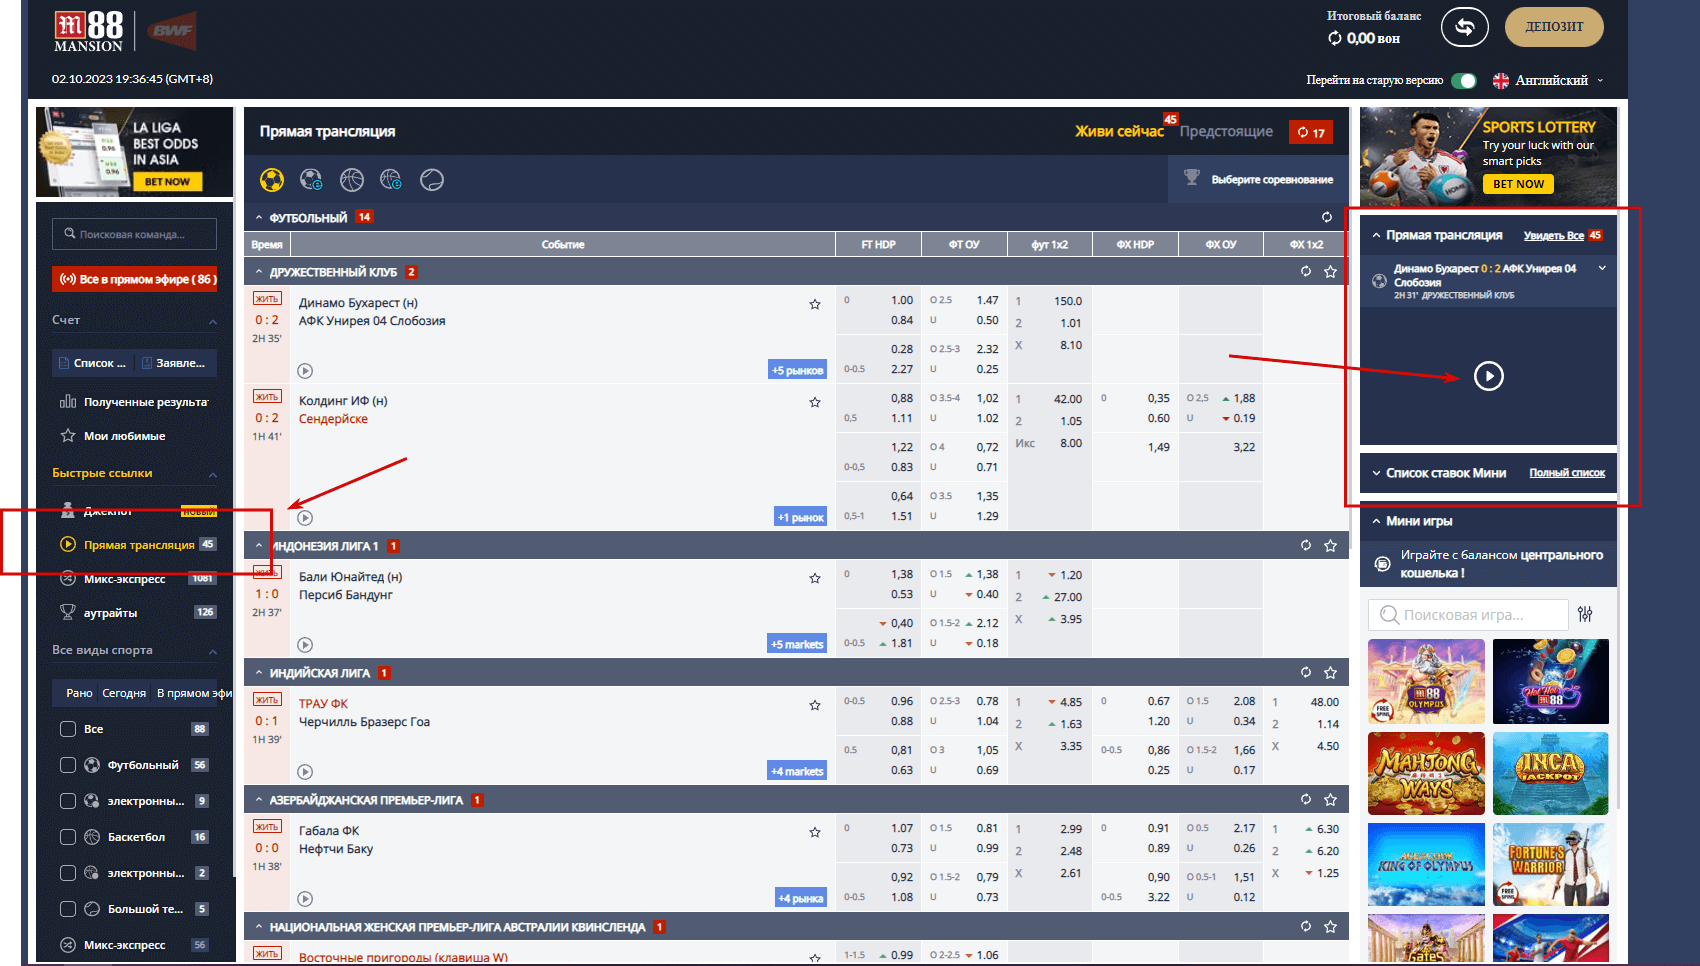Open stream icon for Бали Юнайтед match
Image resolution: width=1700 pixels, height=966 pixels.
coord(305,645)
